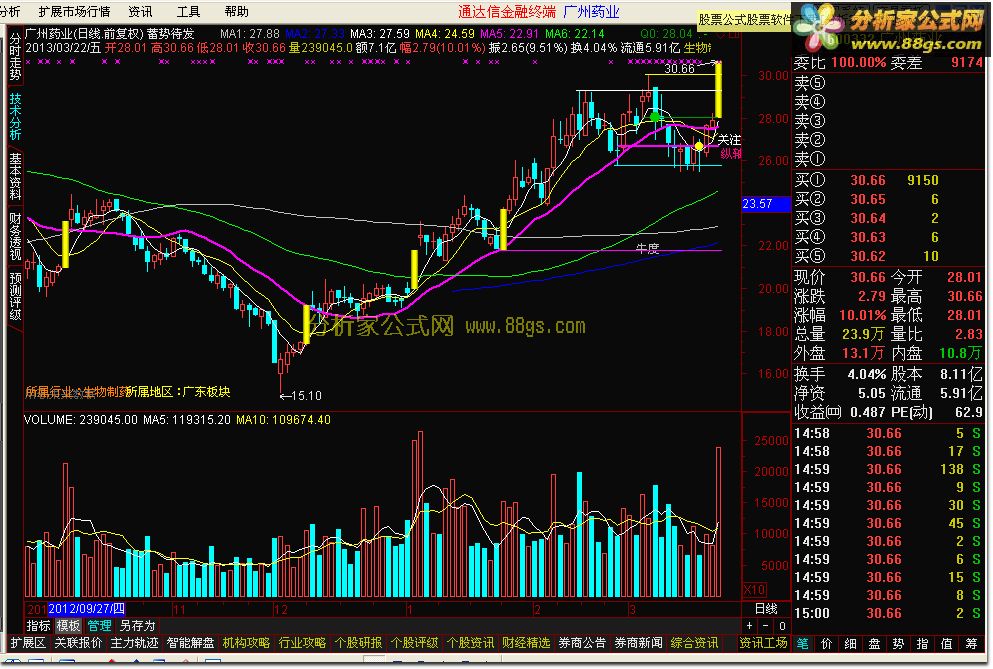
Task: Open the 帮助 menu
Action: (x=236, y=11)
